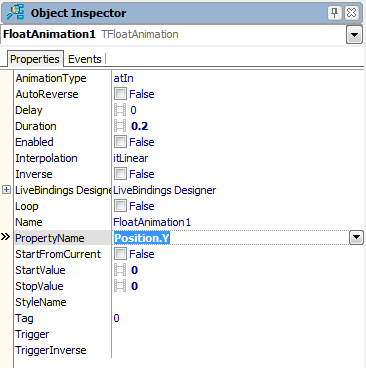
Task: Select the Delay property label
Action: 29,110
